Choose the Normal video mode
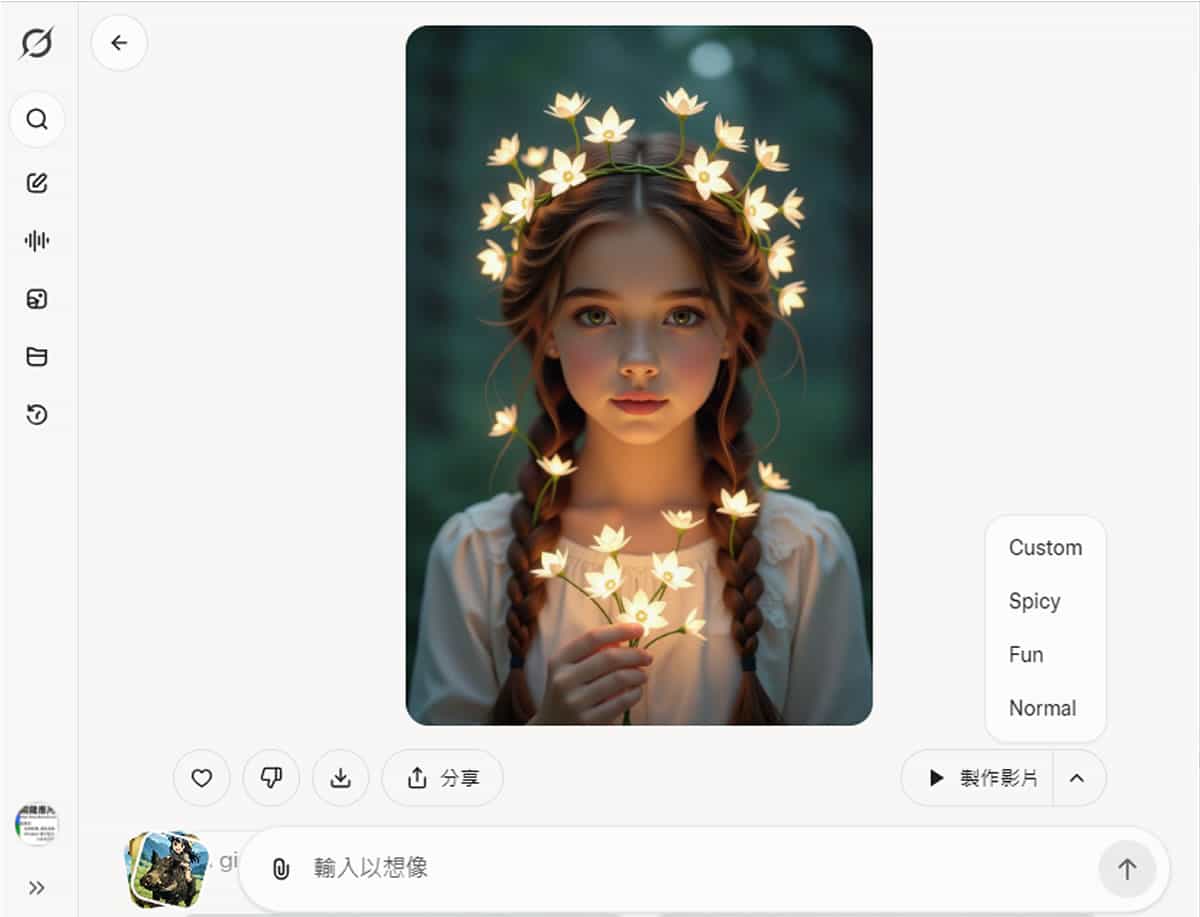1200x917 pixels. point(1042,708)
